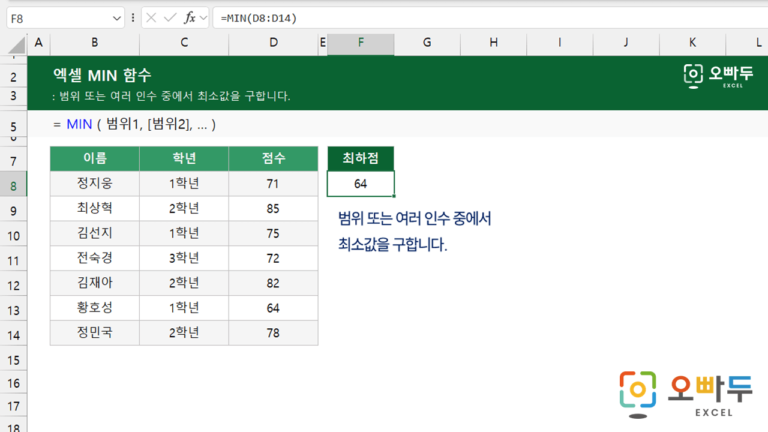This screenshot has width=768, height=432.
Task: Click grade cell in 정지웅 row
Action: [184, 184]
